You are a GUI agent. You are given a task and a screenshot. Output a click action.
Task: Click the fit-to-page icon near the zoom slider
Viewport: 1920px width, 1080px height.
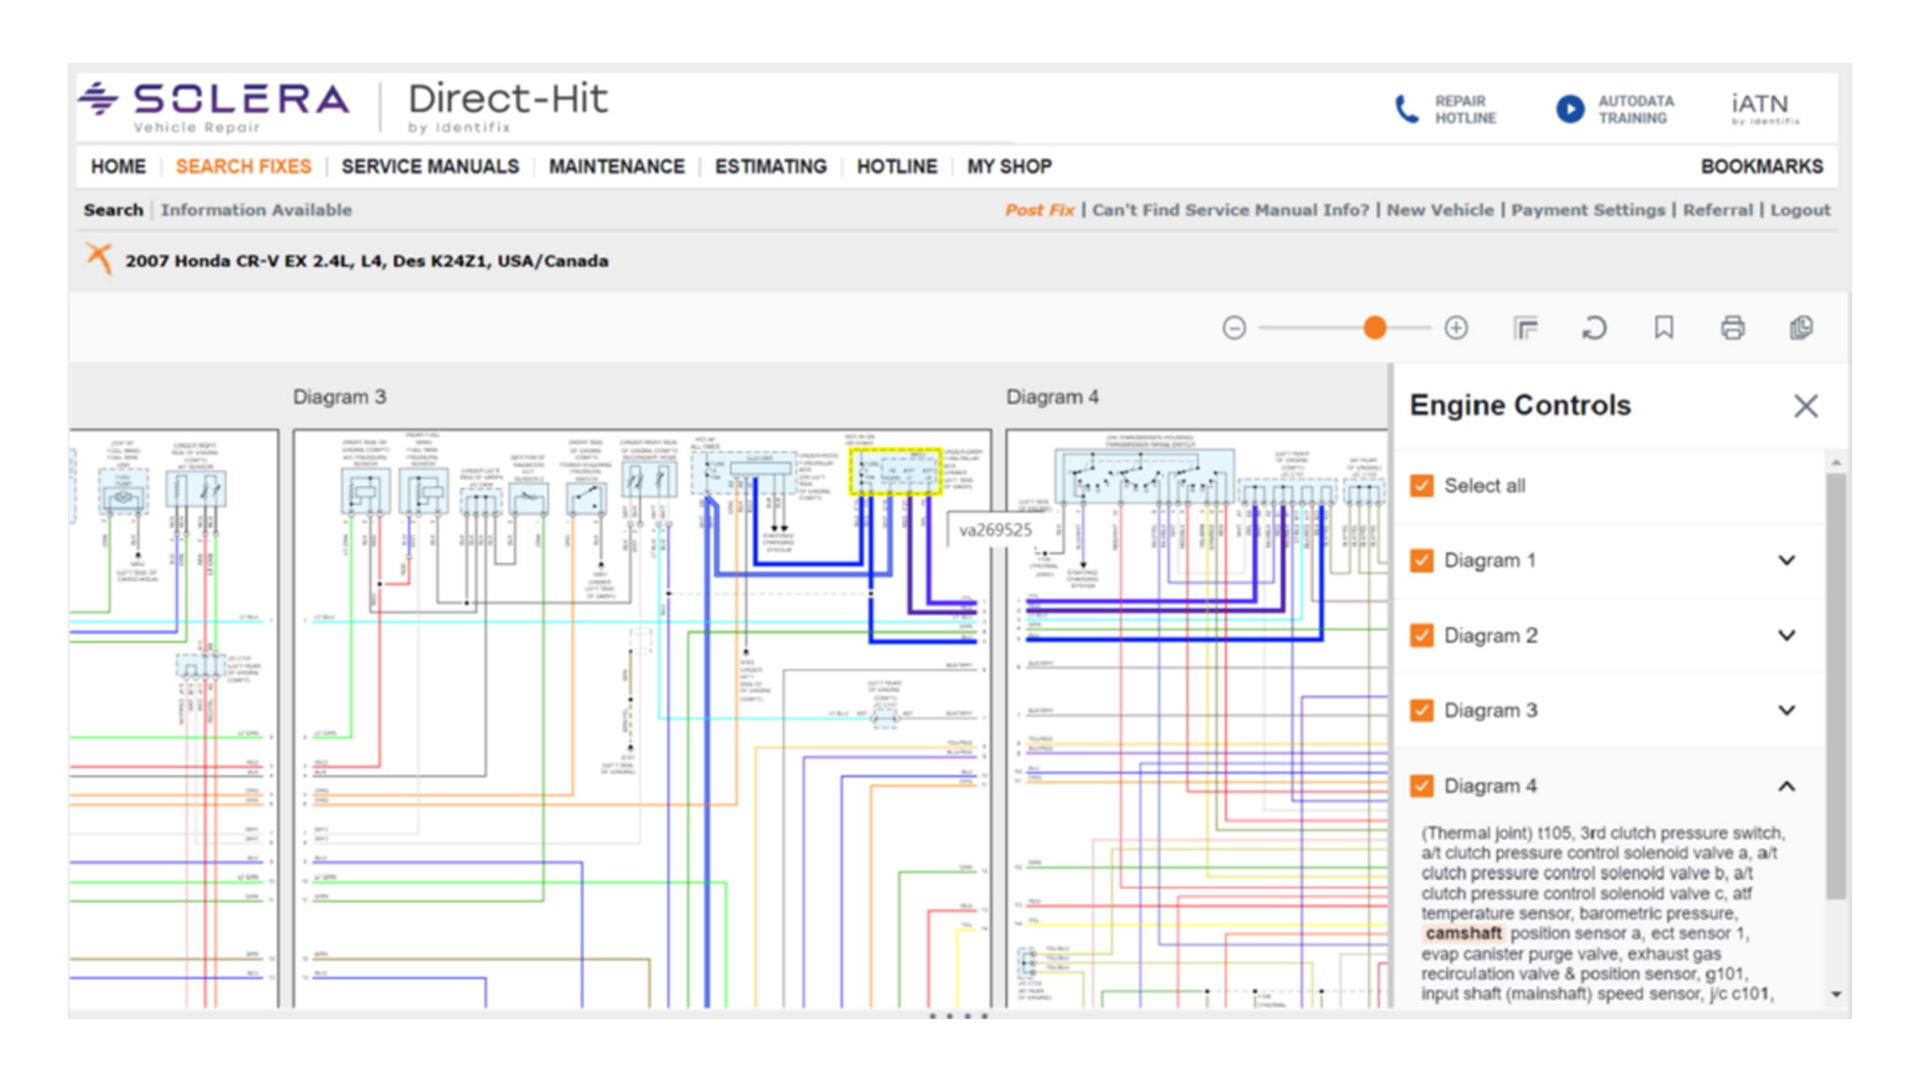1525,327
